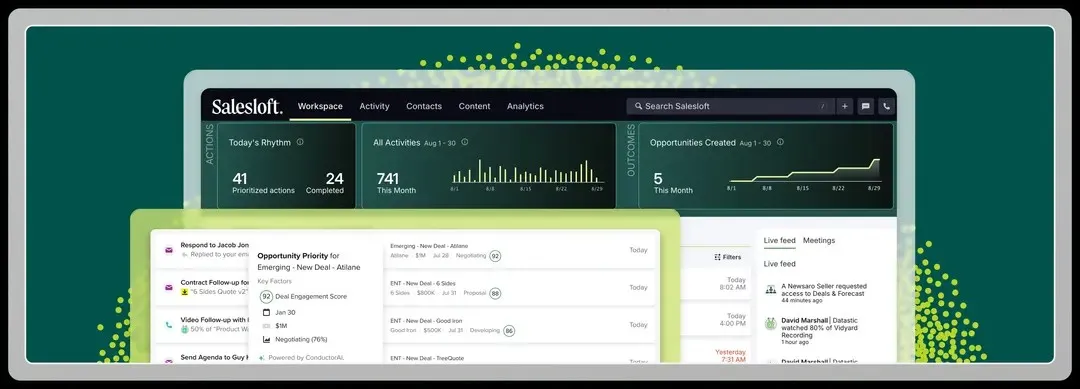Click info icon beside All Activities
This screenshot has width=1080, height=389.
(465, 142)
